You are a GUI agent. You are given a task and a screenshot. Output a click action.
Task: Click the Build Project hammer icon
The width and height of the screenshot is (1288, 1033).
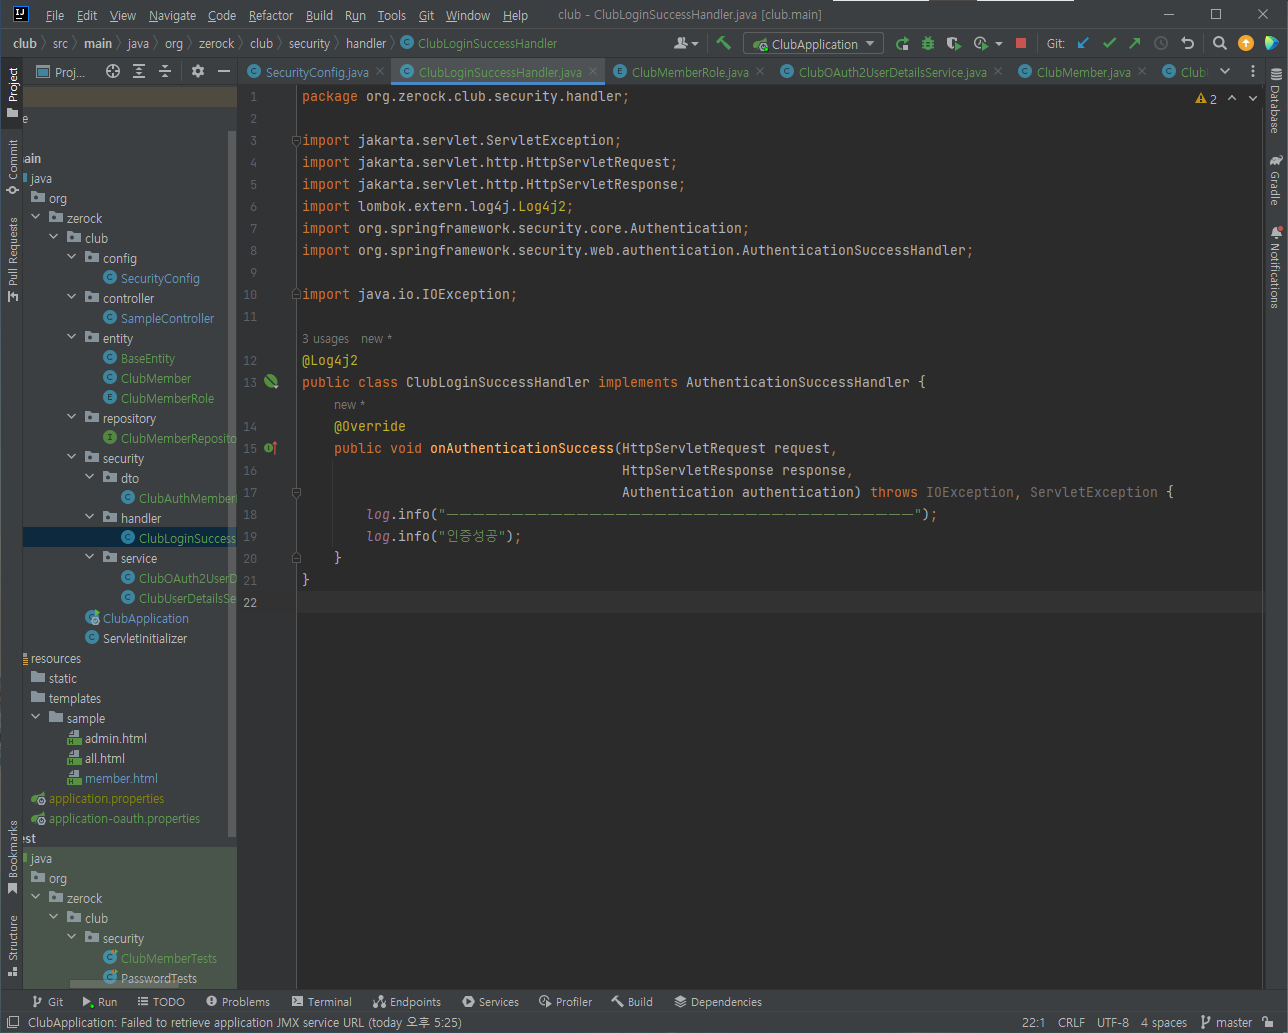pos(724,43)
